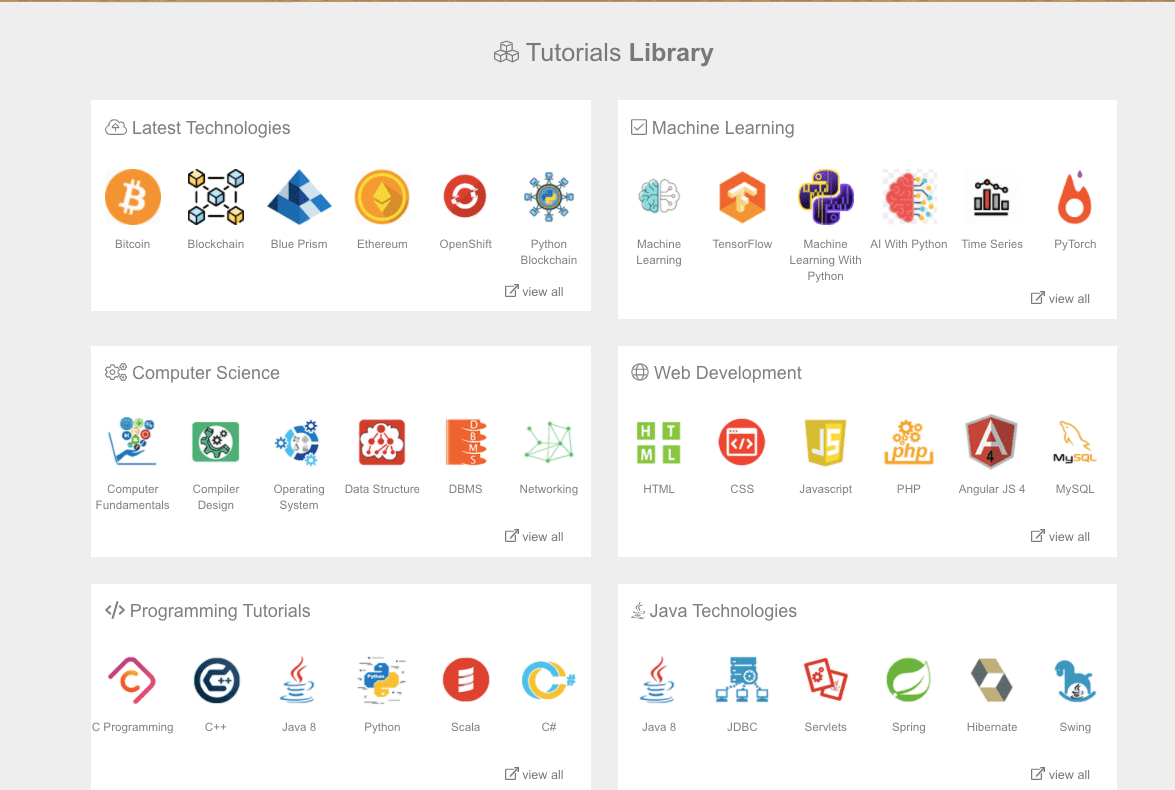Screen dimensions: 1175x790
Task: Click the MySQL text label
Action: [x=1075, y=489]
